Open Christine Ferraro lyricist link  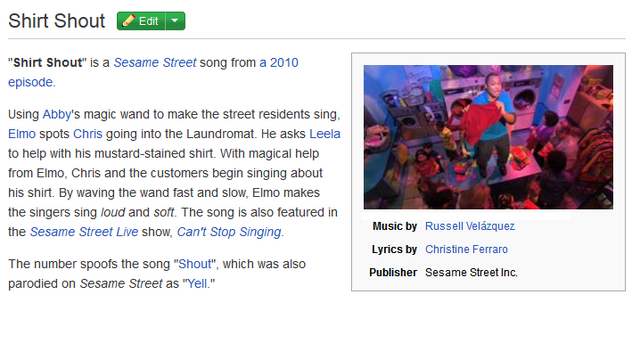(467, 249)
